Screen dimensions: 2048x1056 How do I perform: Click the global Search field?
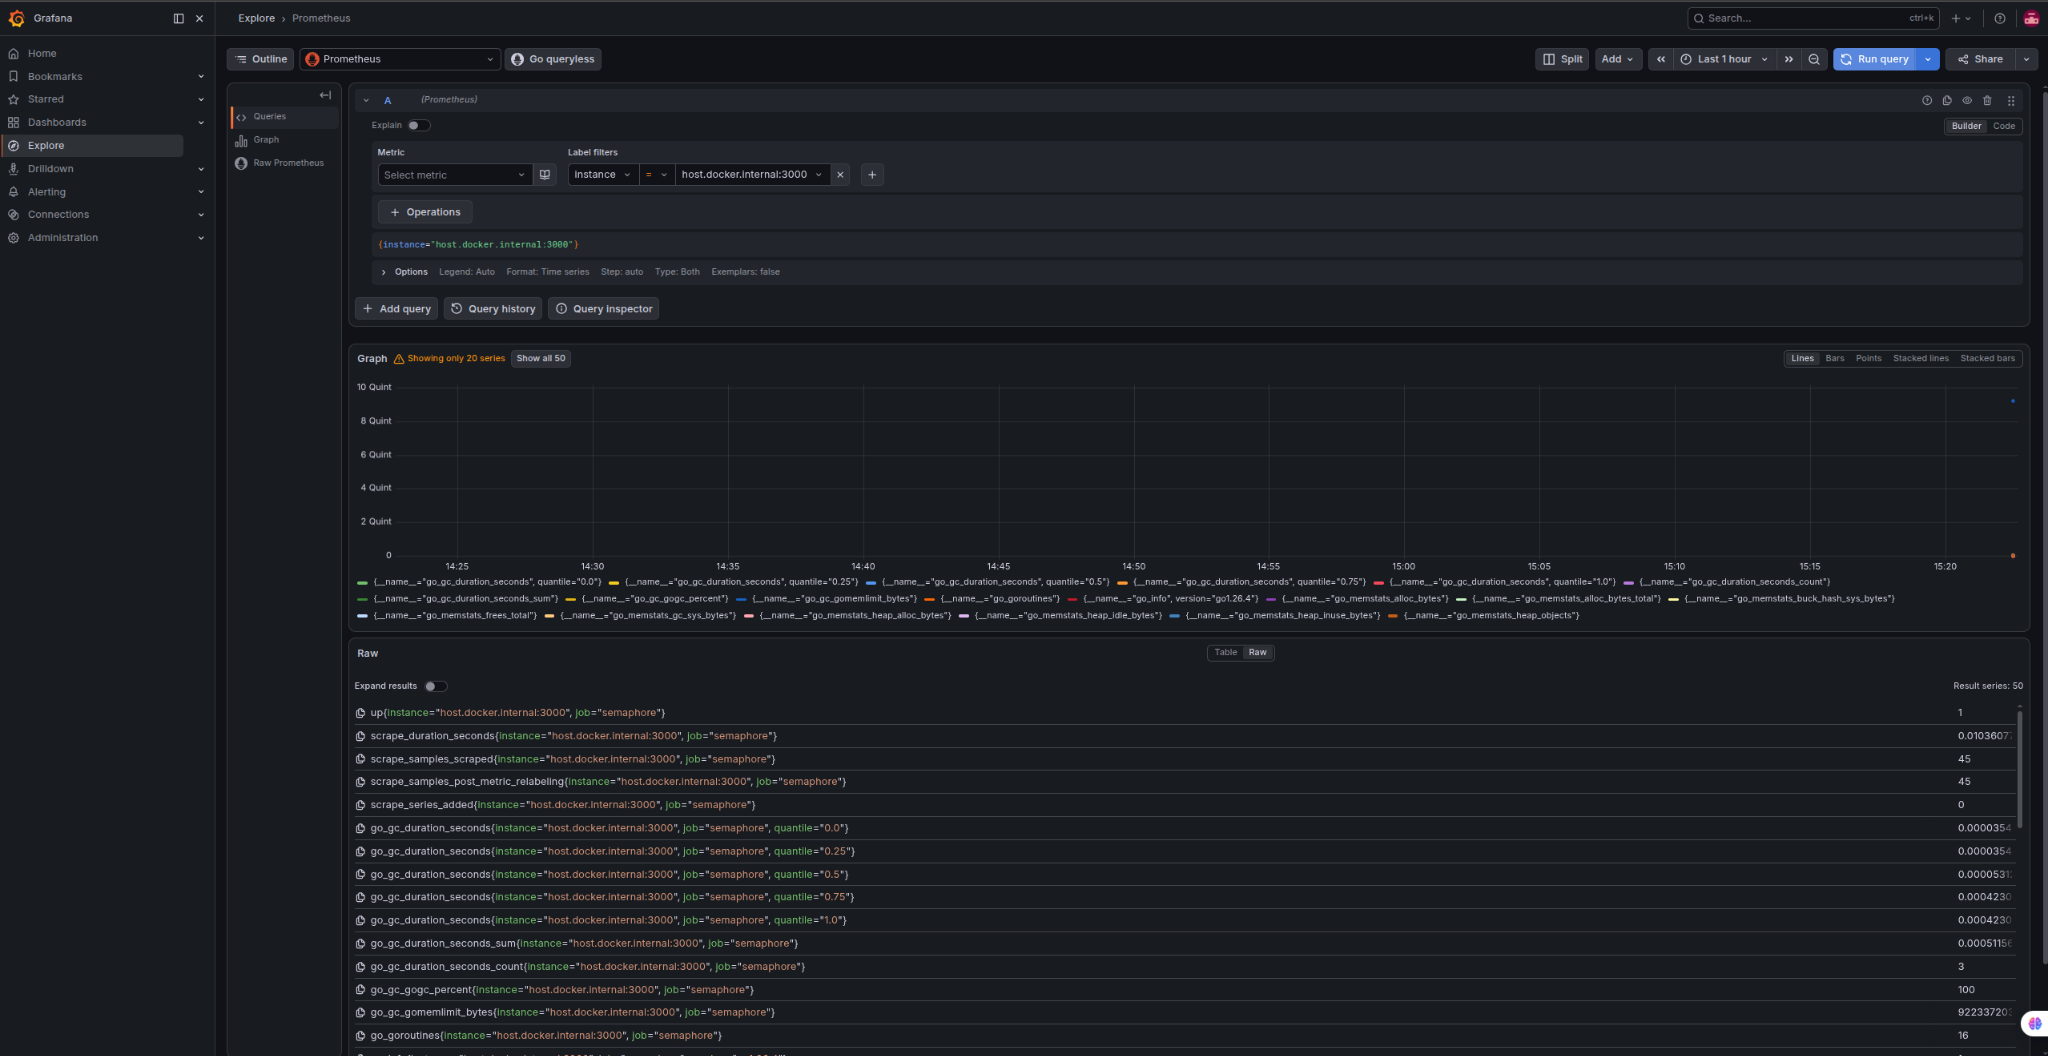pyautogui.click(x=1813, y=18)
